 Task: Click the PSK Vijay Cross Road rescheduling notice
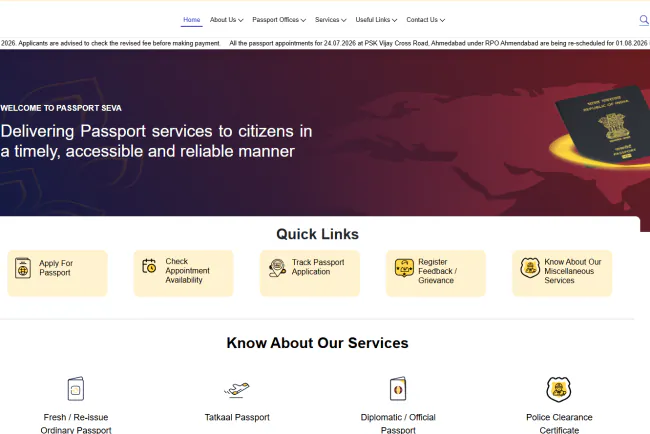point(439,43)
